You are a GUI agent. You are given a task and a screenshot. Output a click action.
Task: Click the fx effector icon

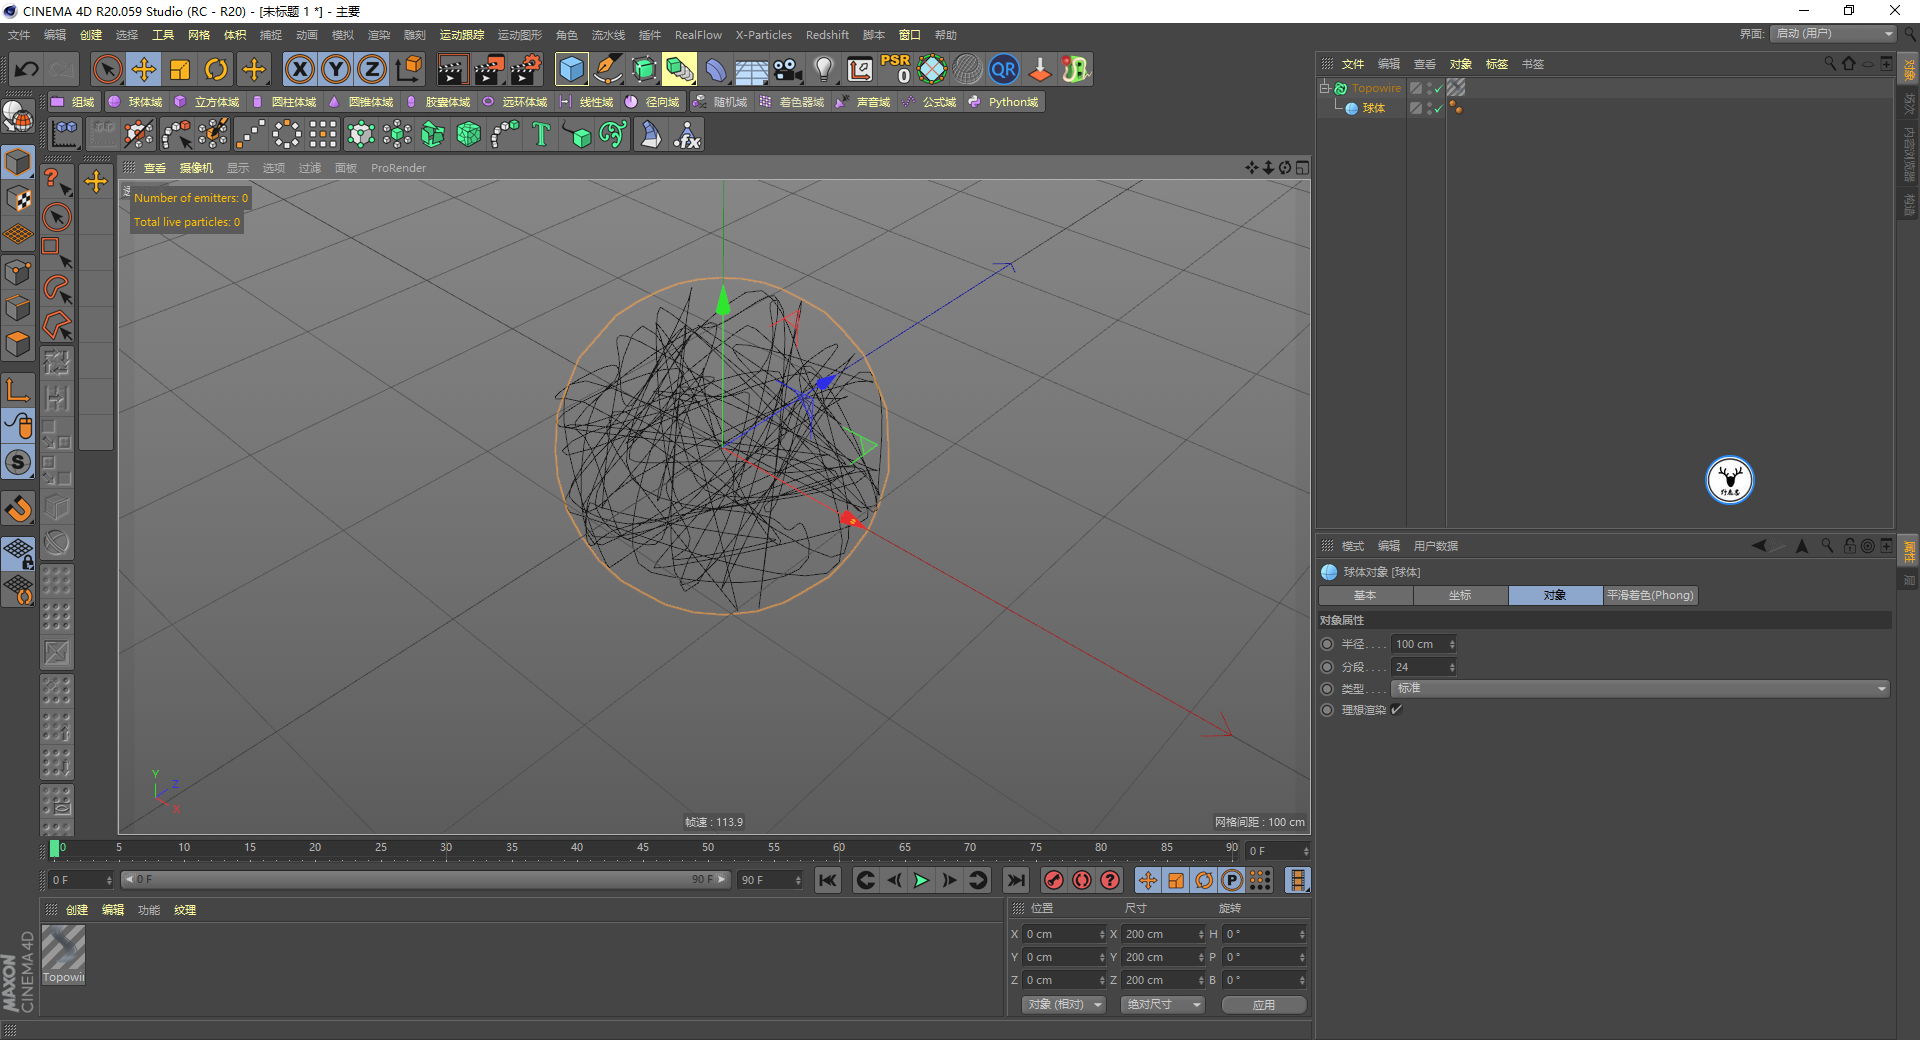(687, 134)
